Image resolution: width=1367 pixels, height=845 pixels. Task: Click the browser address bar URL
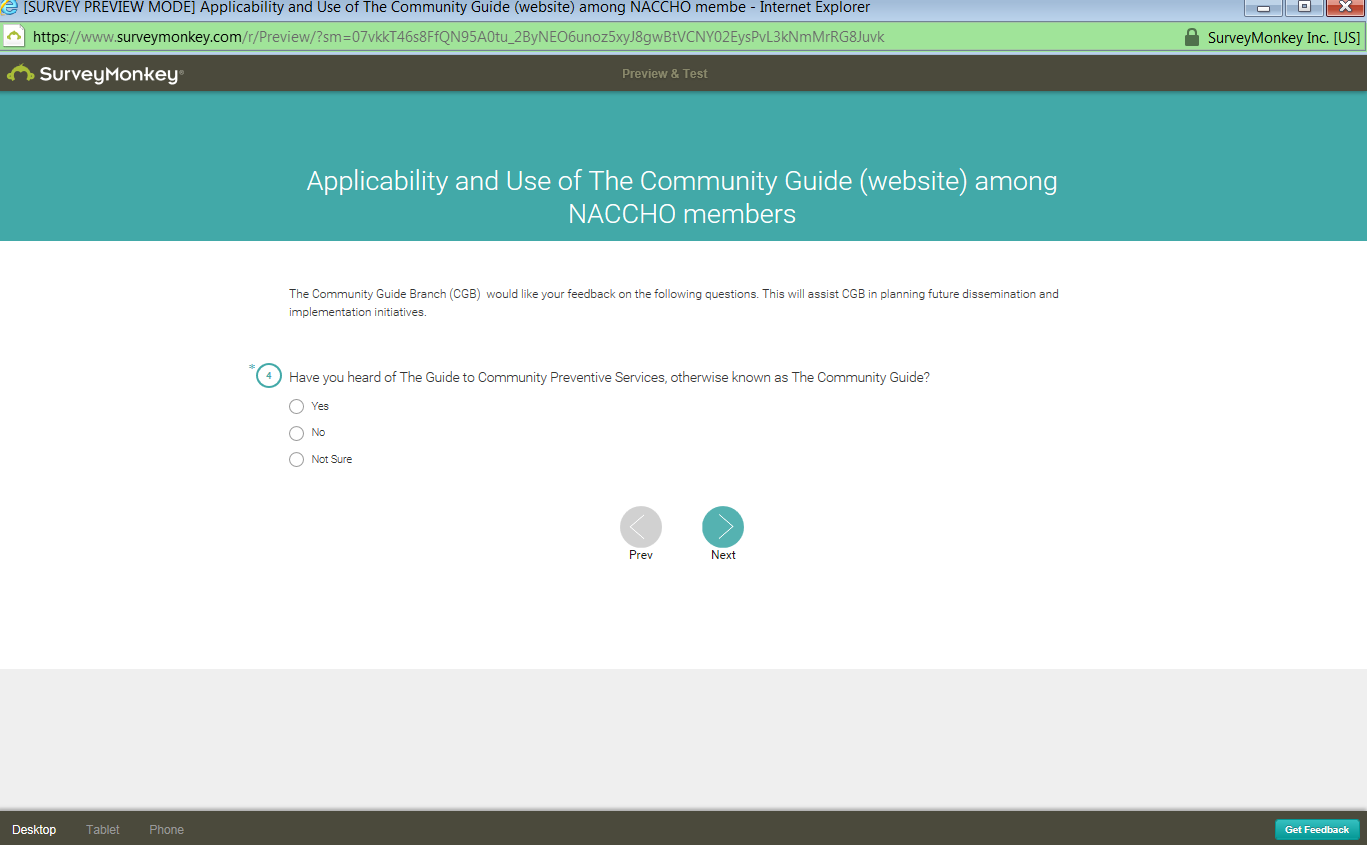pos(459,37)
